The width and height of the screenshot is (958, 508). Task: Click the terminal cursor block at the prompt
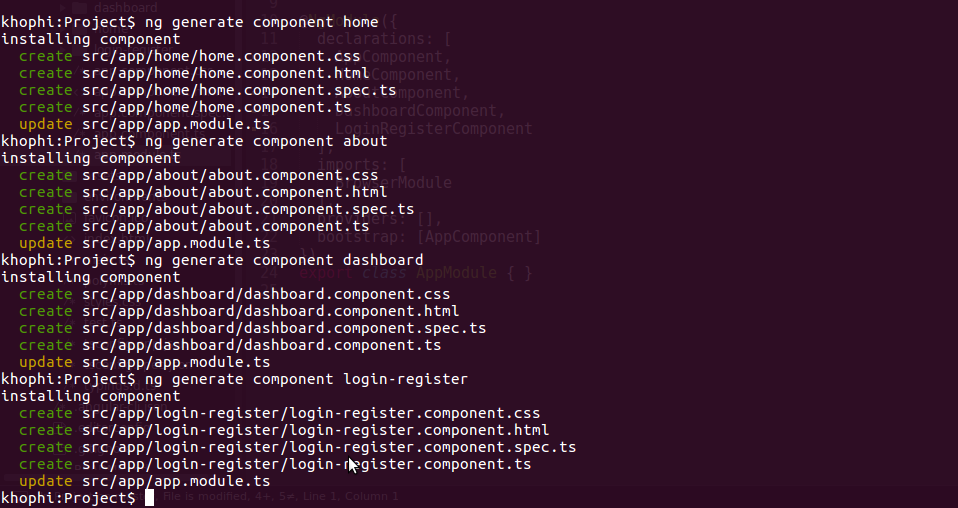[x=149, y=498]
